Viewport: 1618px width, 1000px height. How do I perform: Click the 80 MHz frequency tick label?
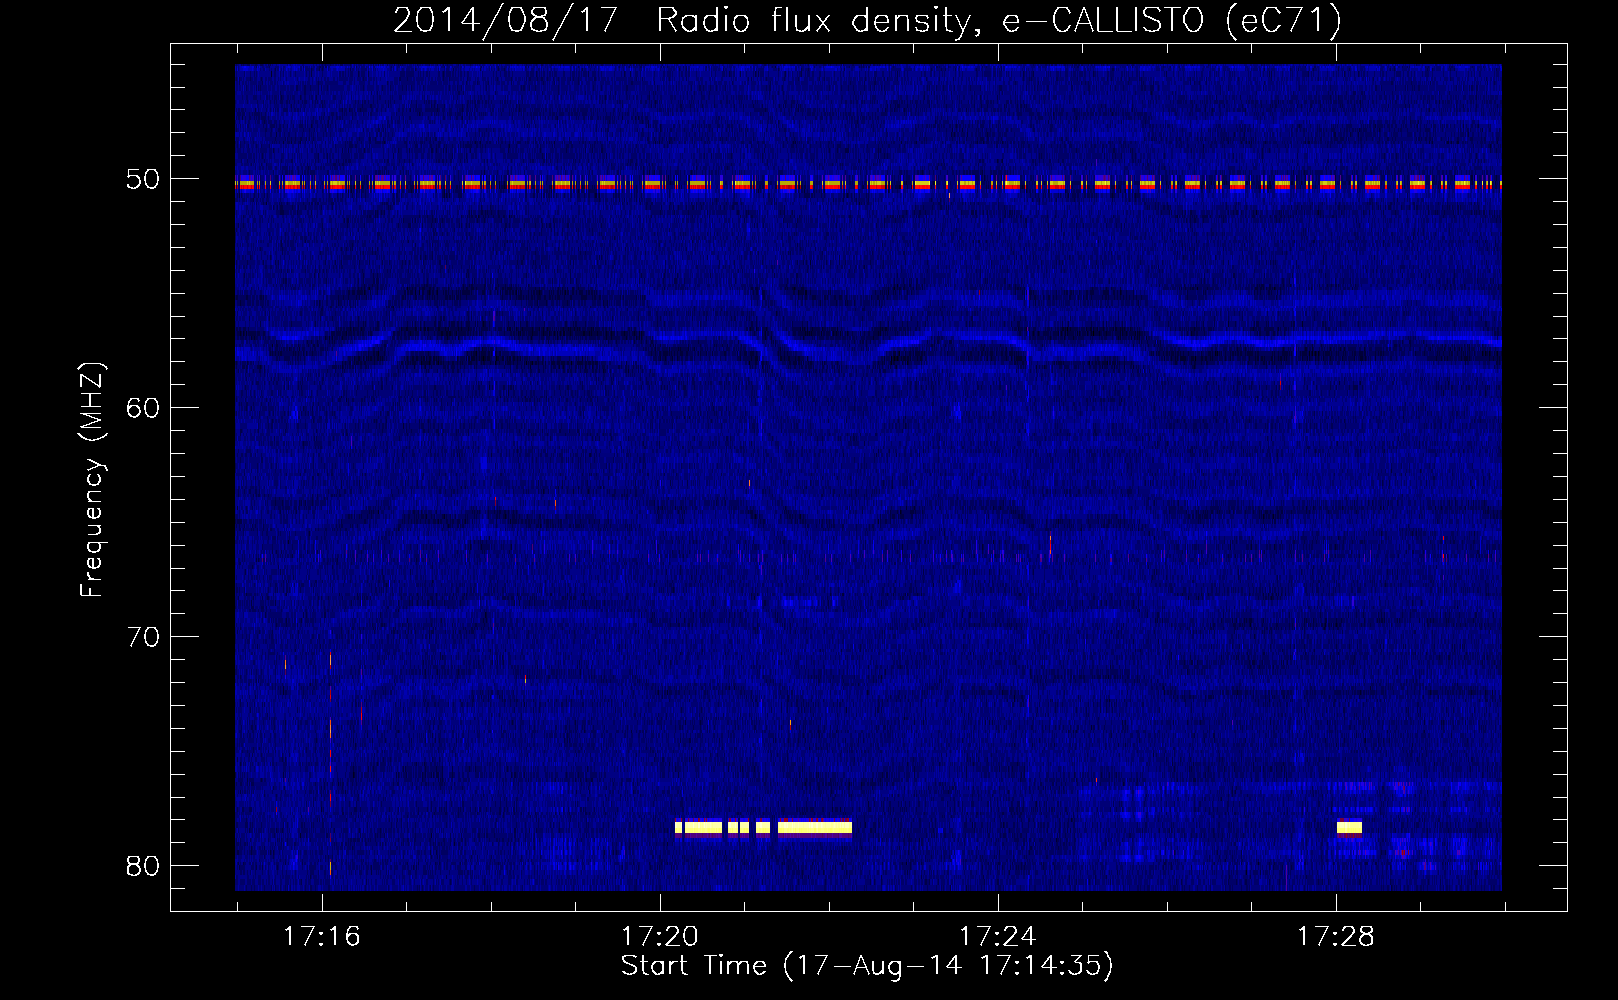point(143,866)
